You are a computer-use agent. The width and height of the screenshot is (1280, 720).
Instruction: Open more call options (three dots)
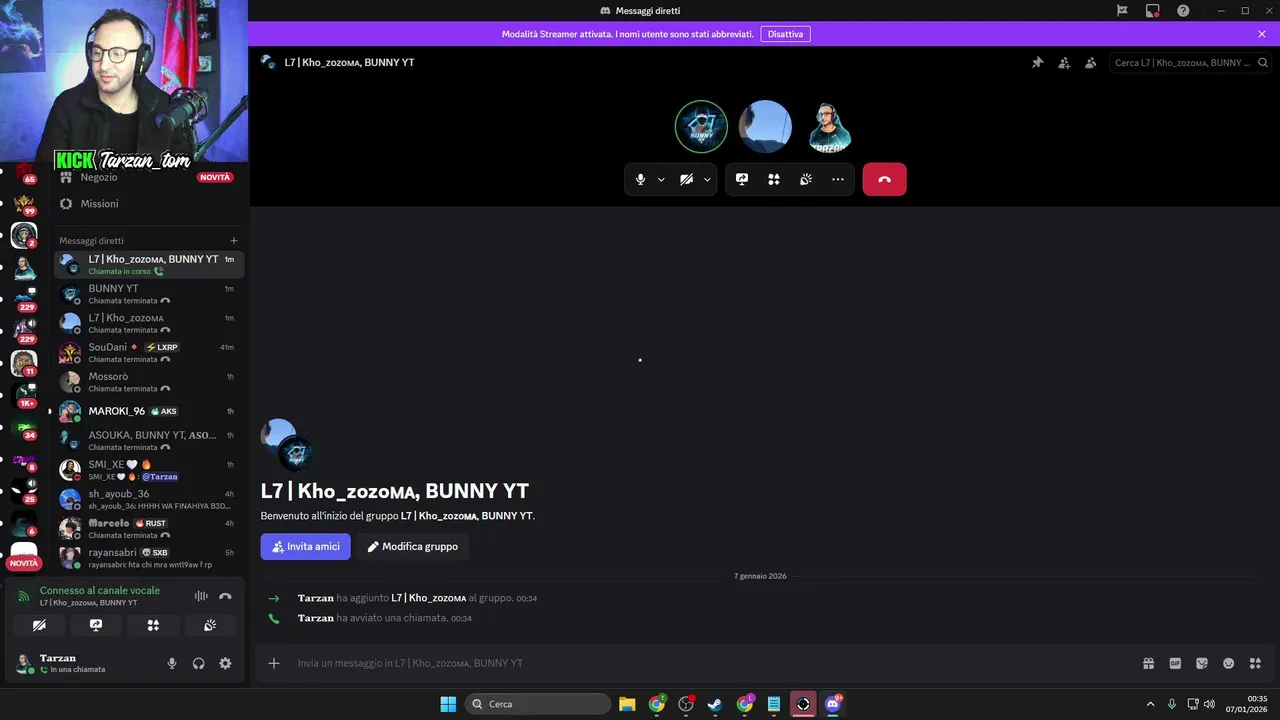point(838,179)
